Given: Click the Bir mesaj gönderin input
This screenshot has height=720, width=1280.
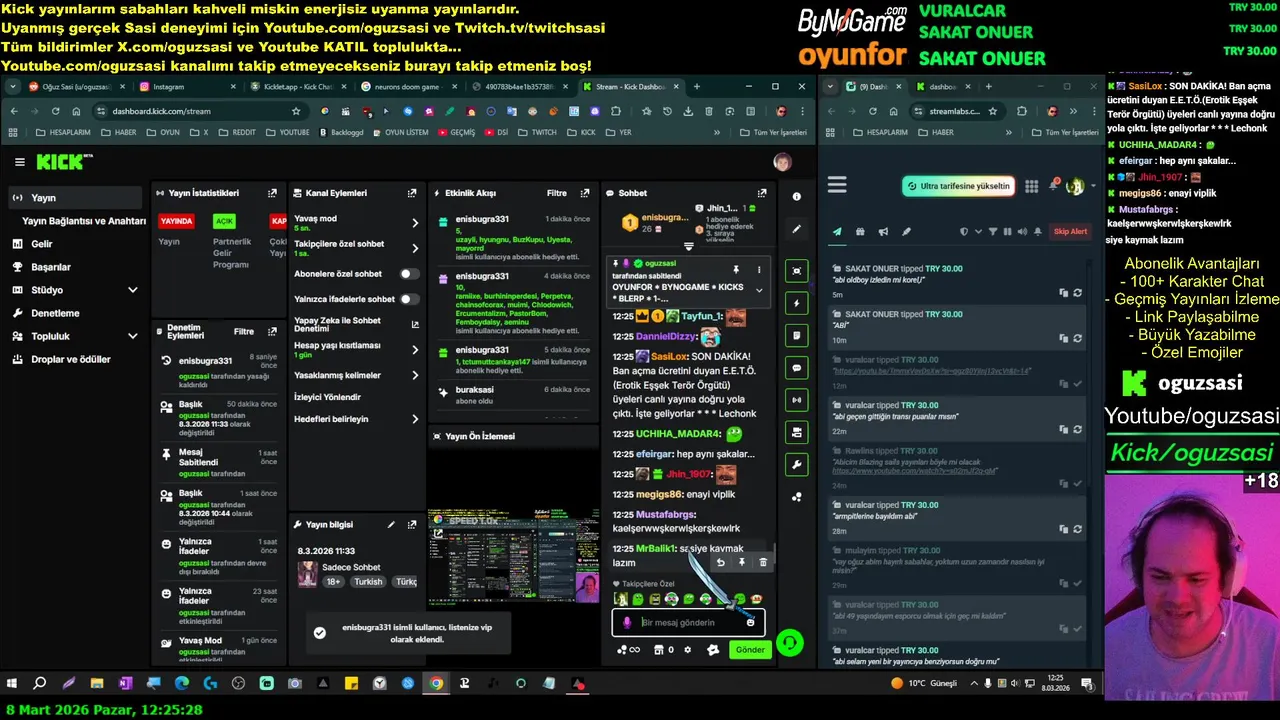Looking at the screenshot, I should click(690, 622).
